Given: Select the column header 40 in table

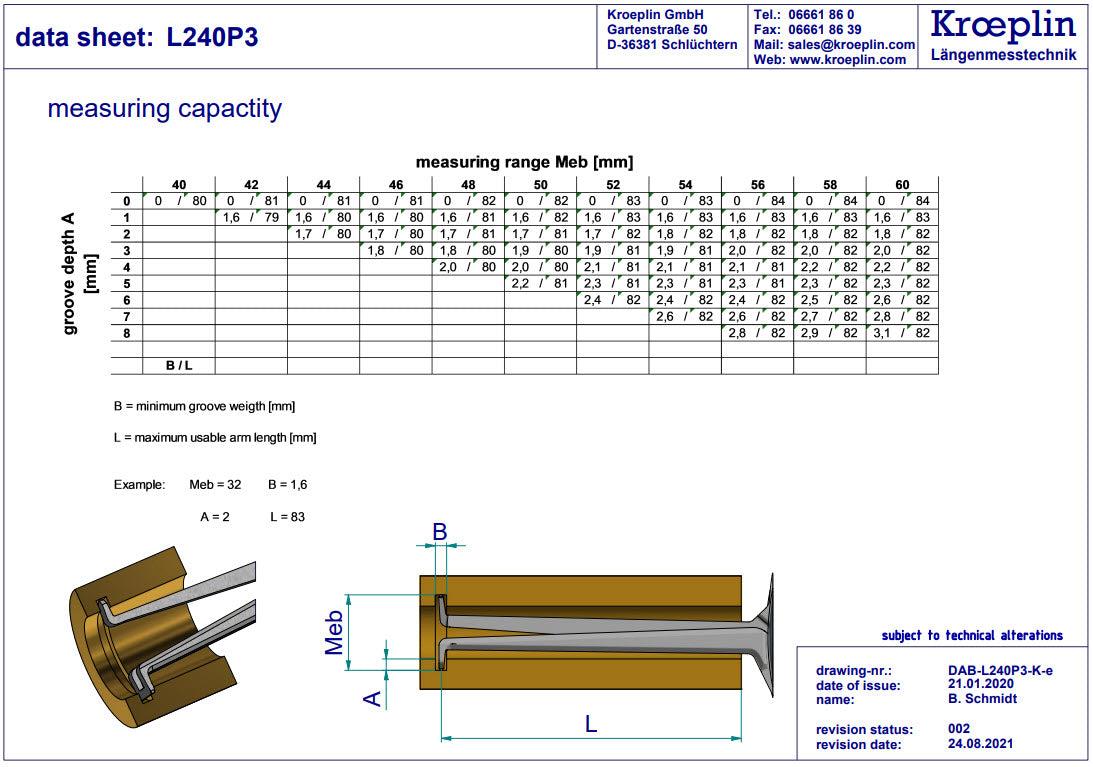Looking at the screenshot, I should coord(178,185).
